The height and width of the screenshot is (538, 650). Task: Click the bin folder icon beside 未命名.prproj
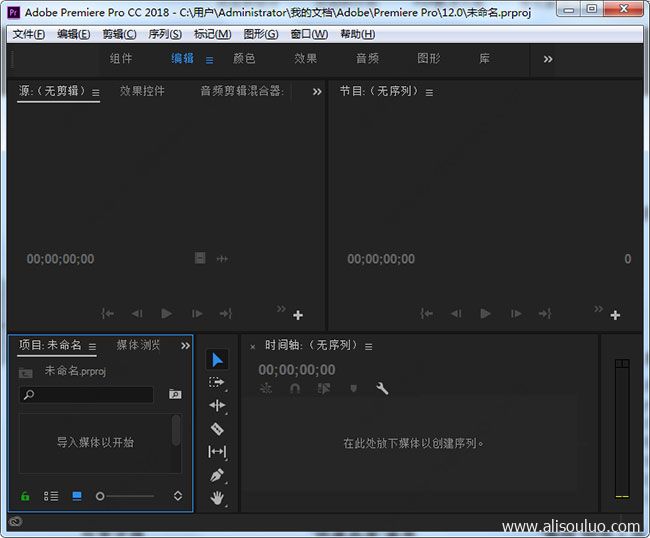(x=26, y=373)
